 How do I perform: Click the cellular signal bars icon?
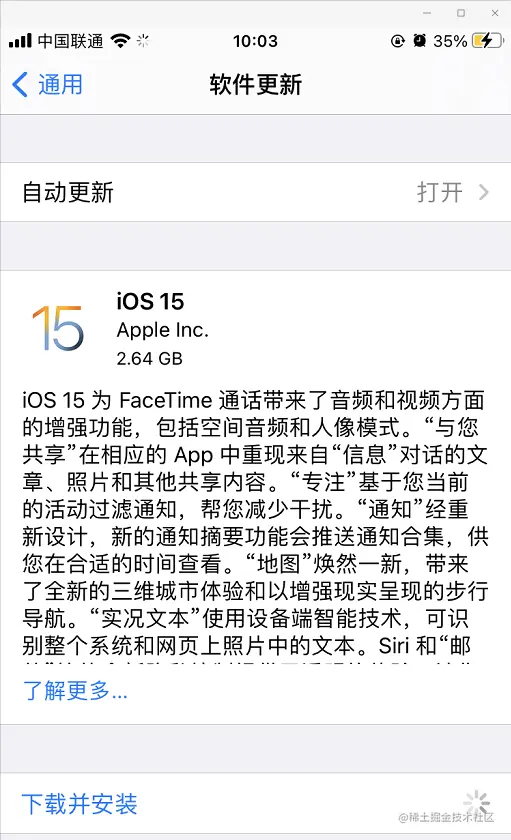click(20, 41)
